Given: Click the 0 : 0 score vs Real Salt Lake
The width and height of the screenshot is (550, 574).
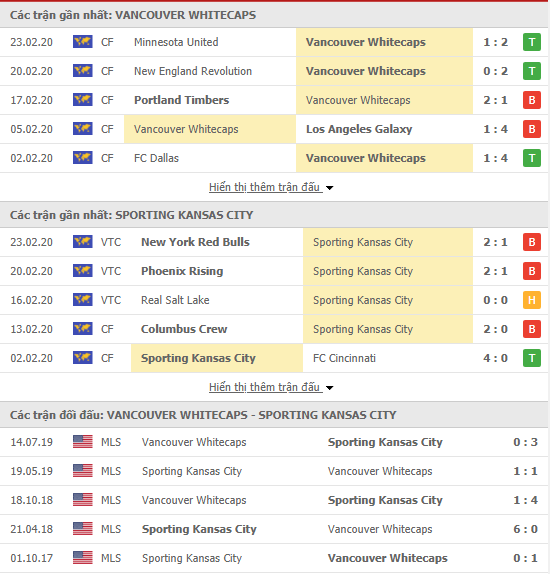Looking at the screenshot, I should [x=495, y=300].
